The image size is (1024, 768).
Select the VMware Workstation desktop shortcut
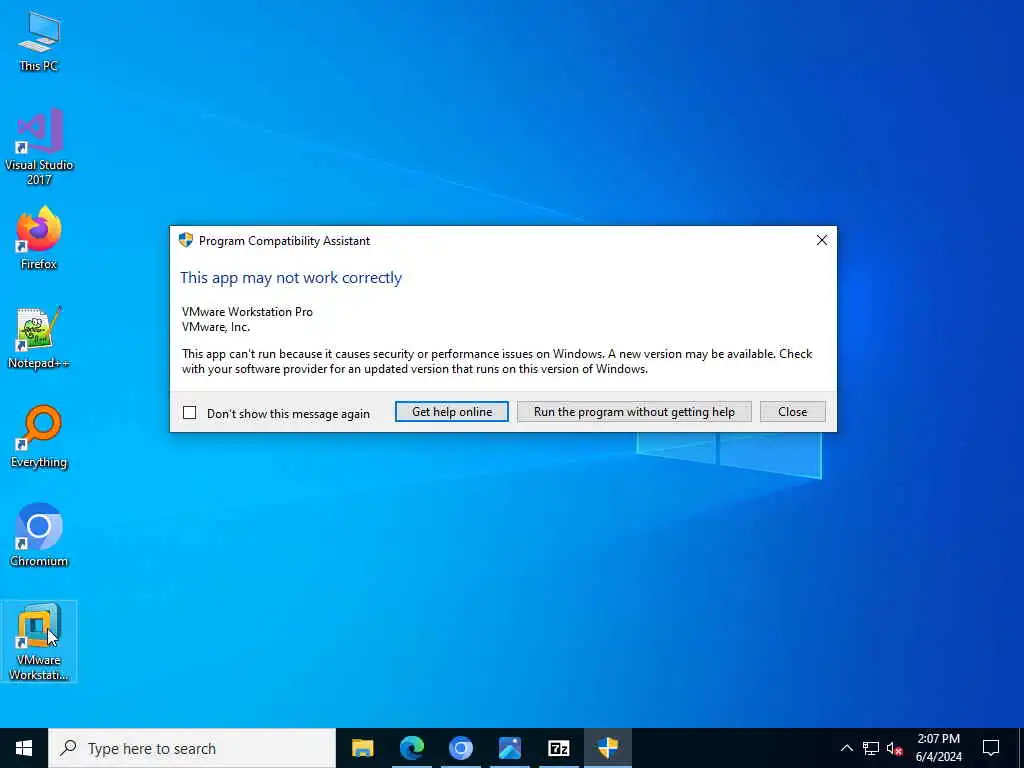click(x=39, y=641)
